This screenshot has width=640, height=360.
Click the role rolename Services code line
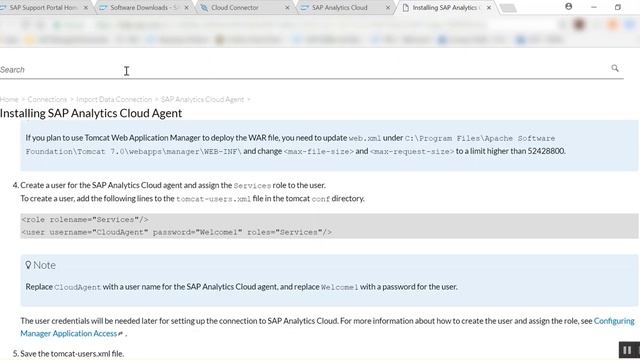[x=85, y=220]
